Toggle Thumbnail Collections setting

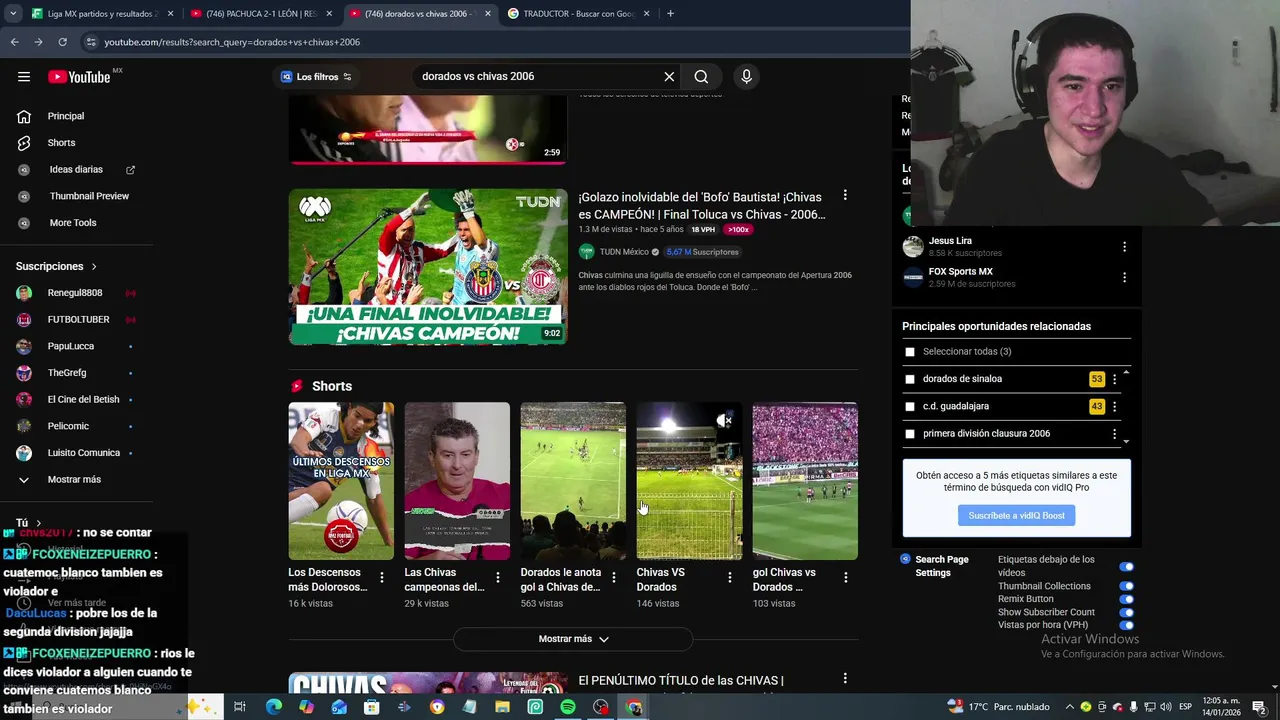1126,586
